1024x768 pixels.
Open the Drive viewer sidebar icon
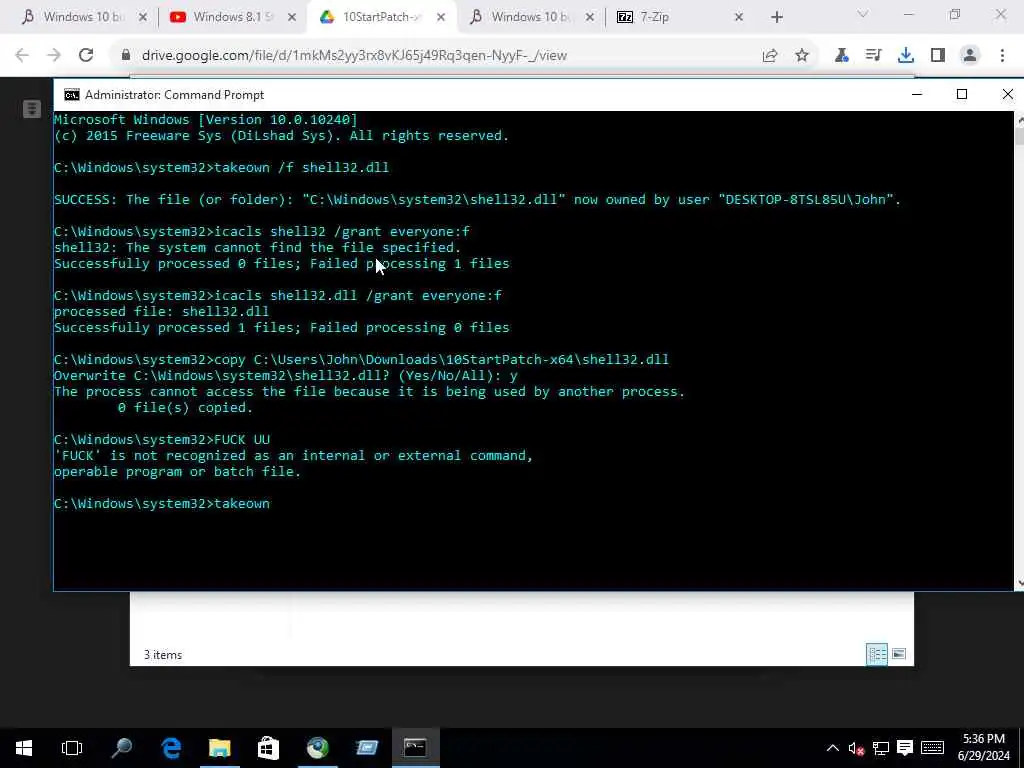tap(31, 109)
